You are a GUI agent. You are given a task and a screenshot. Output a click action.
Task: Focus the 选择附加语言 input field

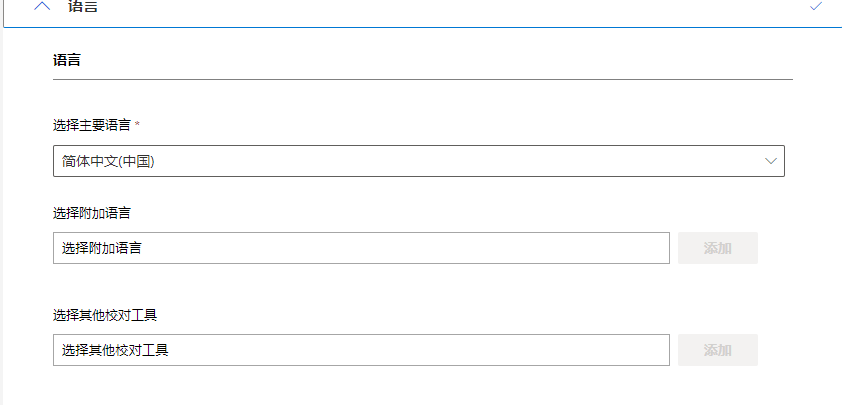[x=361, y=248]
